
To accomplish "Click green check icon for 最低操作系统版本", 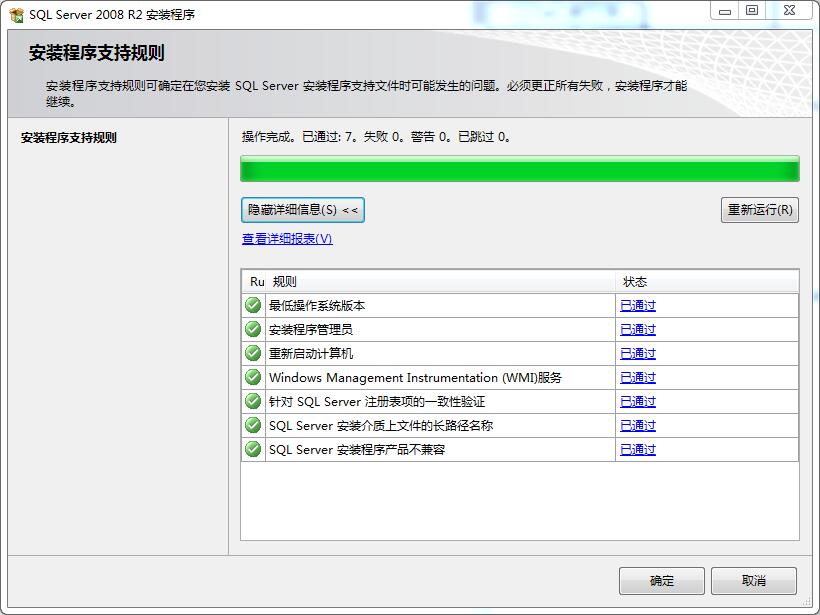I will tap(253, 305).
